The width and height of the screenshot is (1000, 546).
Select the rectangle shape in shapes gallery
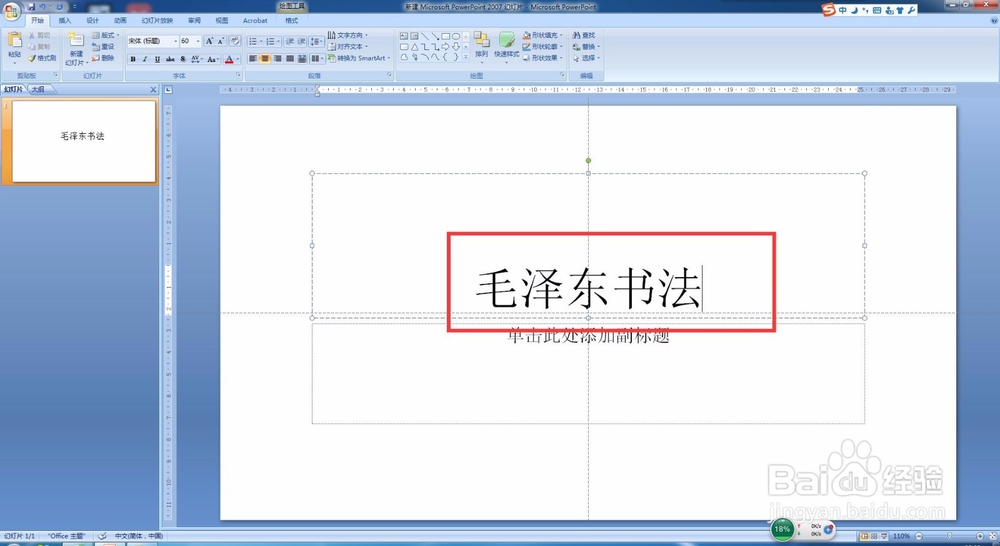click(445, 36)
